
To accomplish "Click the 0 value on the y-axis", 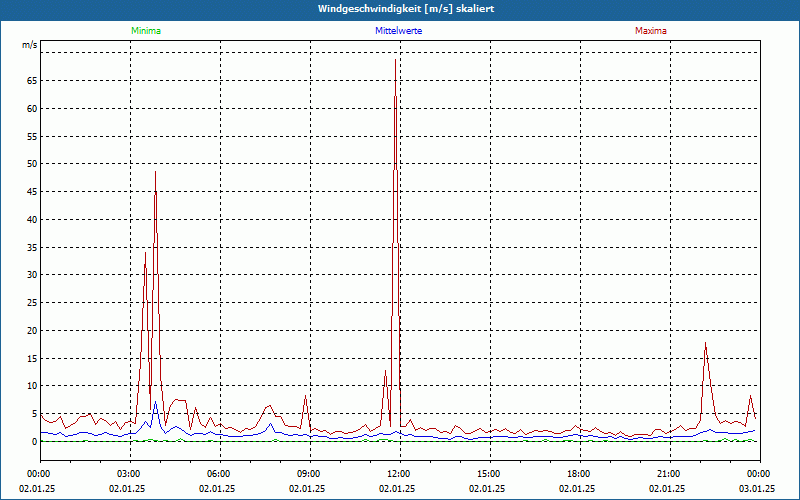I will (x=35, y=442).
